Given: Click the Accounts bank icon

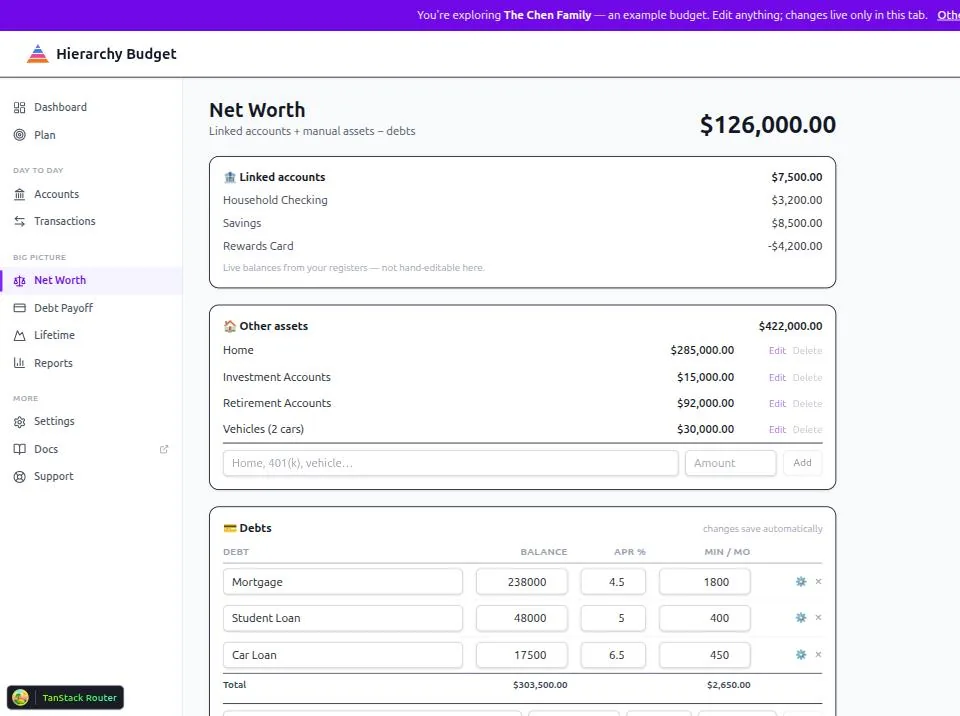Looking at the screenshot, I should pyautogui.click(x=20, y=194).
